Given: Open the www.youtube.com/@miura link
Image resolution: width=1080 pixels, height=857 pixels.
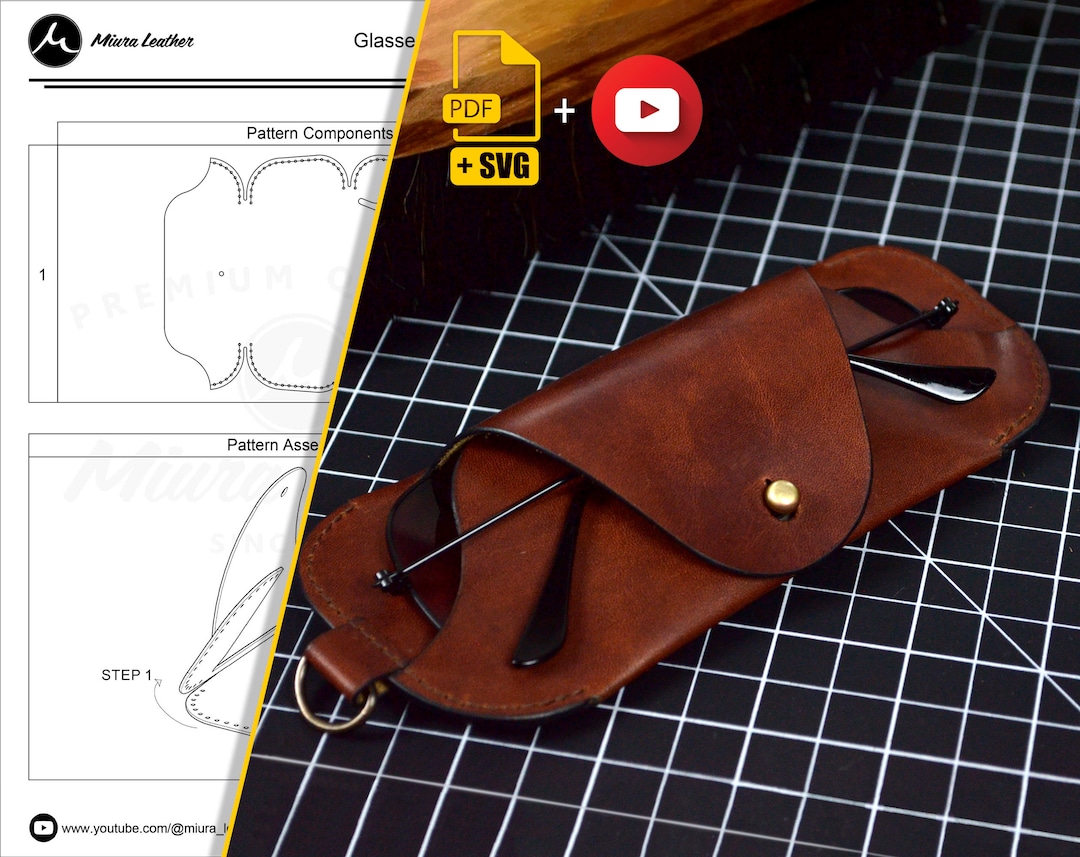Looking at the screenshot, I should coord(145,829).
